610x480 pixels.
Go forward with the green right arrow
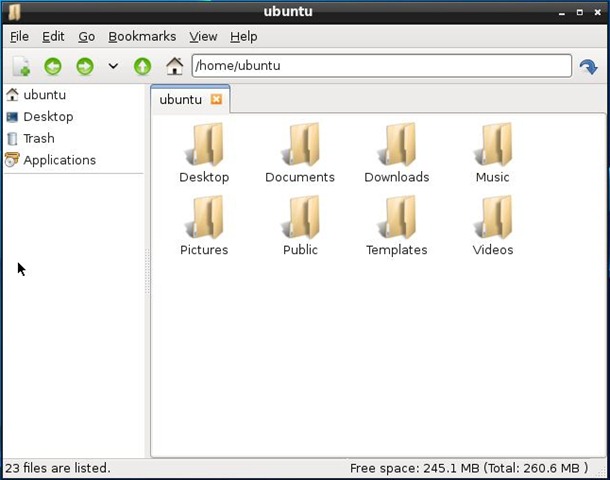pos(85,66)
